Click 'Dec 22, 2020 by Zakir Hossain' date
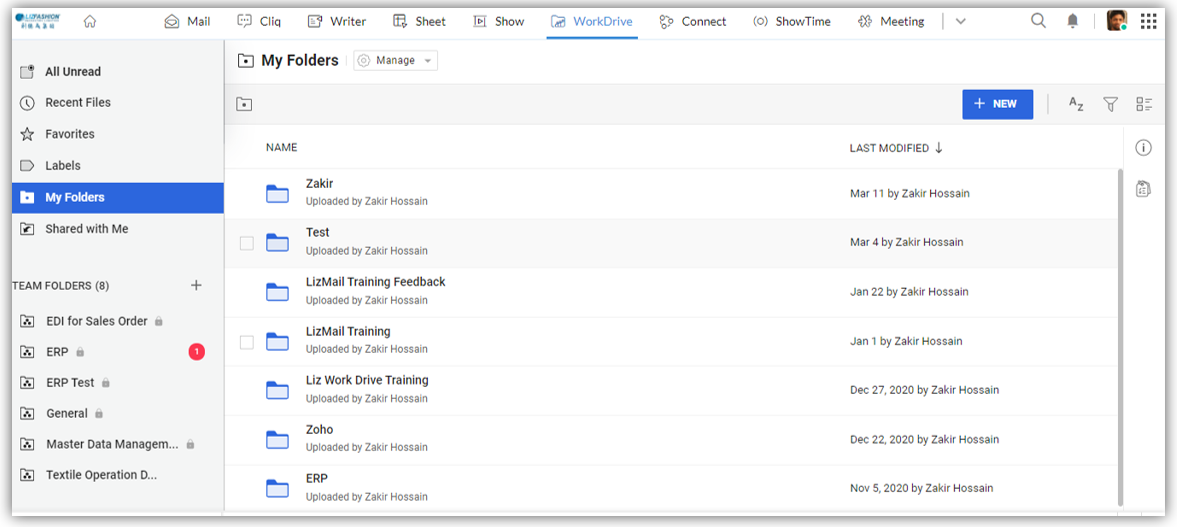 point(925,440)
